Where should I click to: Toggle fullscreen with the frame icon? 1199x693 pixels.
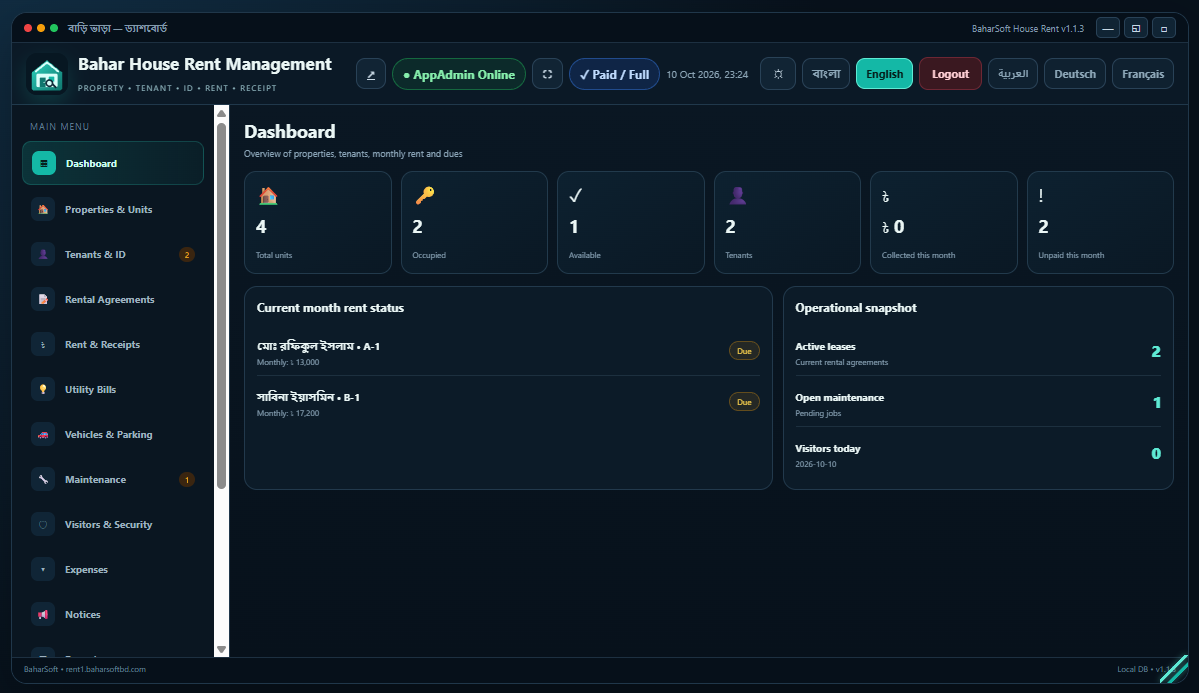click(x=548, y=74)
